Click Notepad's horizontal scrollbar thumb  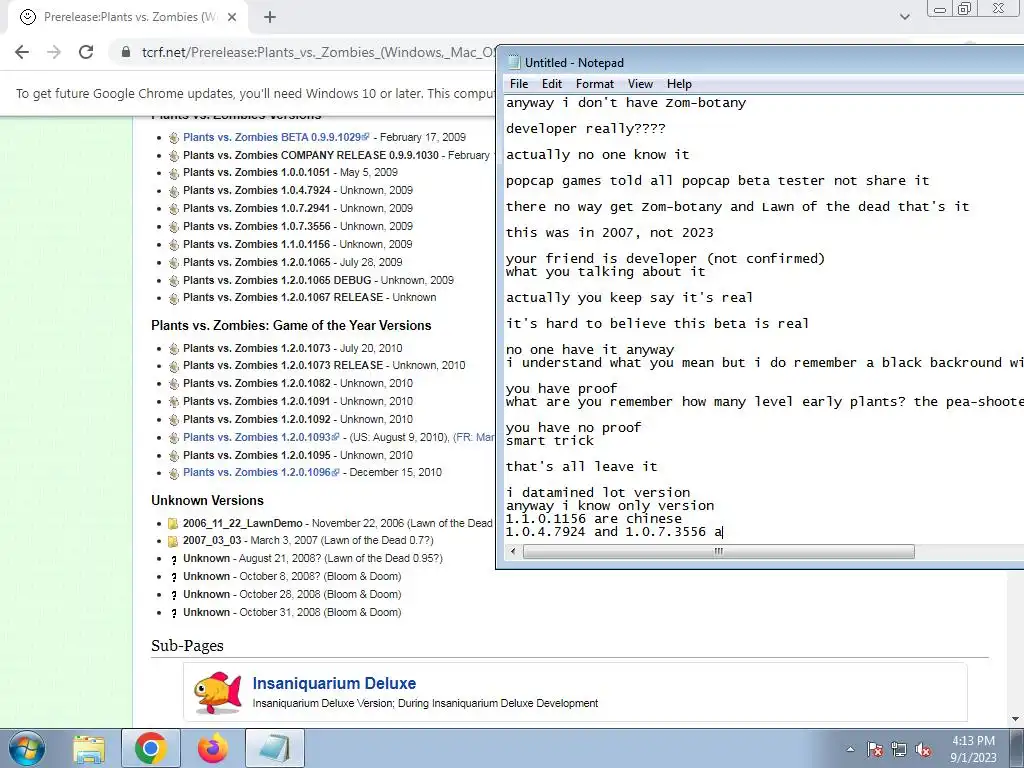(718, 552)
